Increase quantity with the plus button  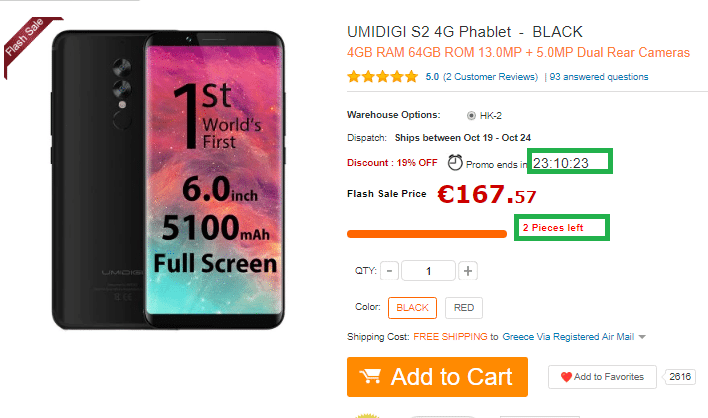coord(468,271)
